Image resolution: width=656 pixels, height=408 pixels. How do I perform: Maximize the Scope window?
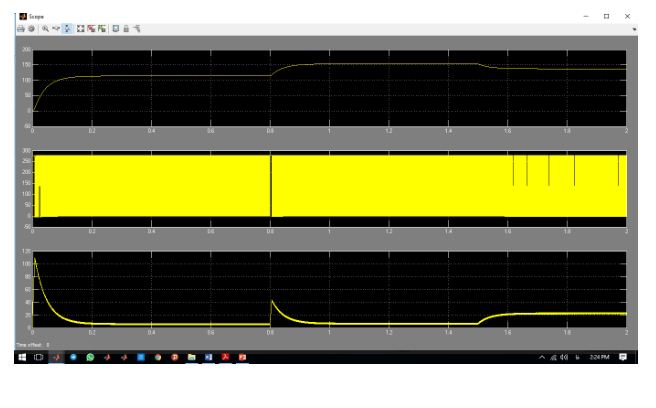606,16
